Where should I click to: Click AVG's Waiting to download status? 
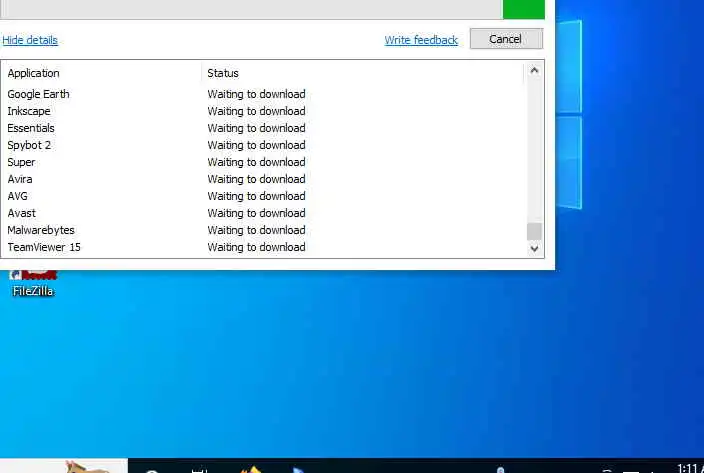256,197
